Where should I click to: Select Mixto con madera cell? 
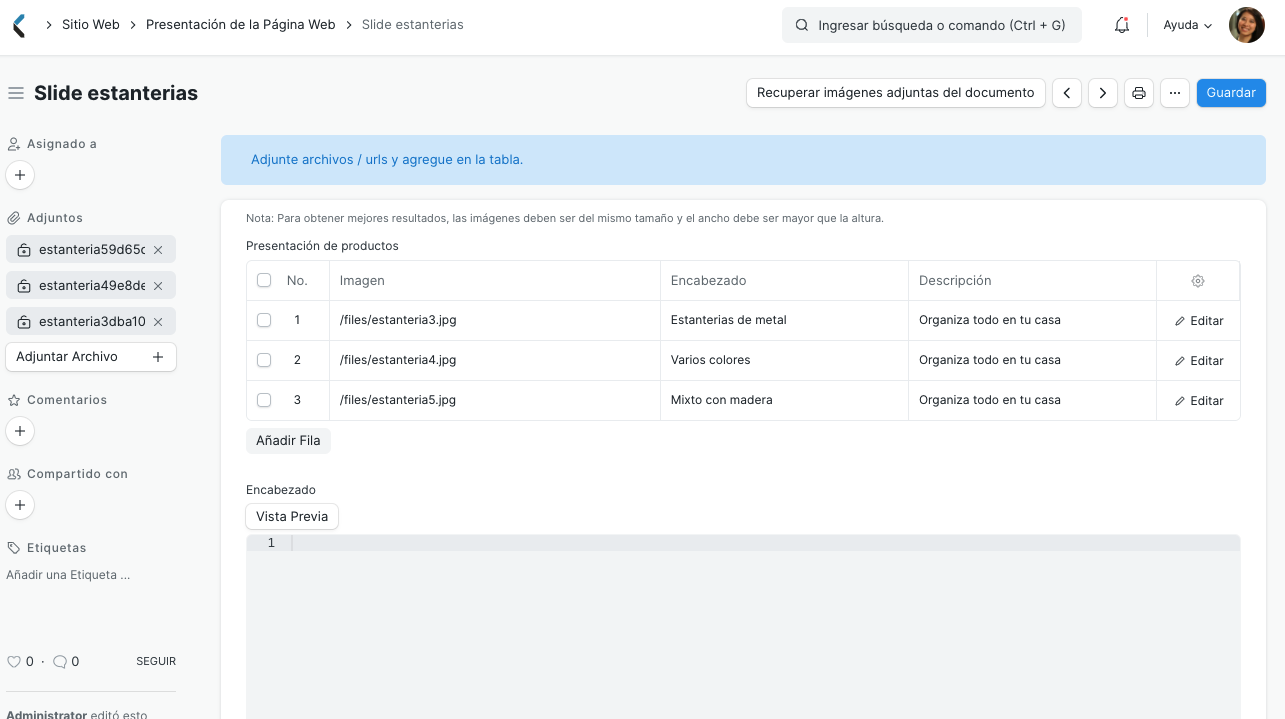tap(784, 400)
